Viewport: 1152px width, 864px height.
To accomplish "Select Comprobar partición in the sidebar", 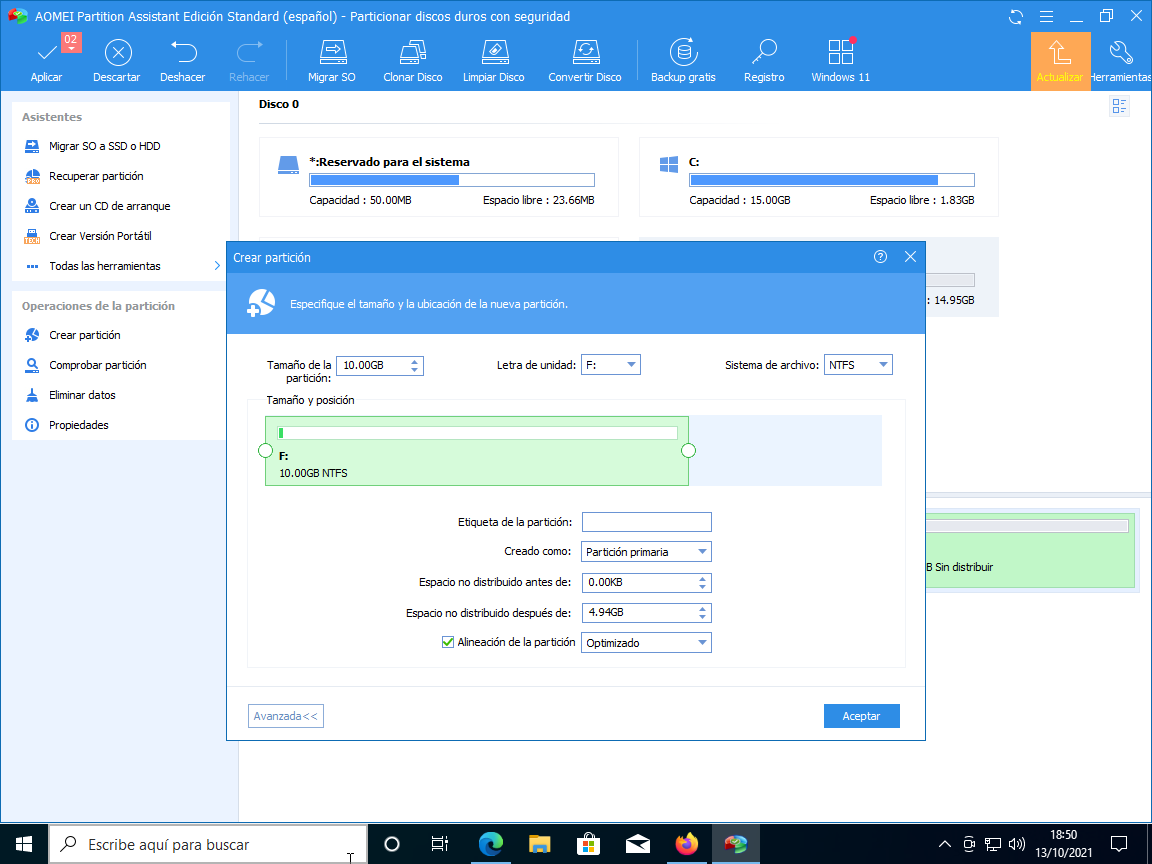I will [x=97, y=365].
